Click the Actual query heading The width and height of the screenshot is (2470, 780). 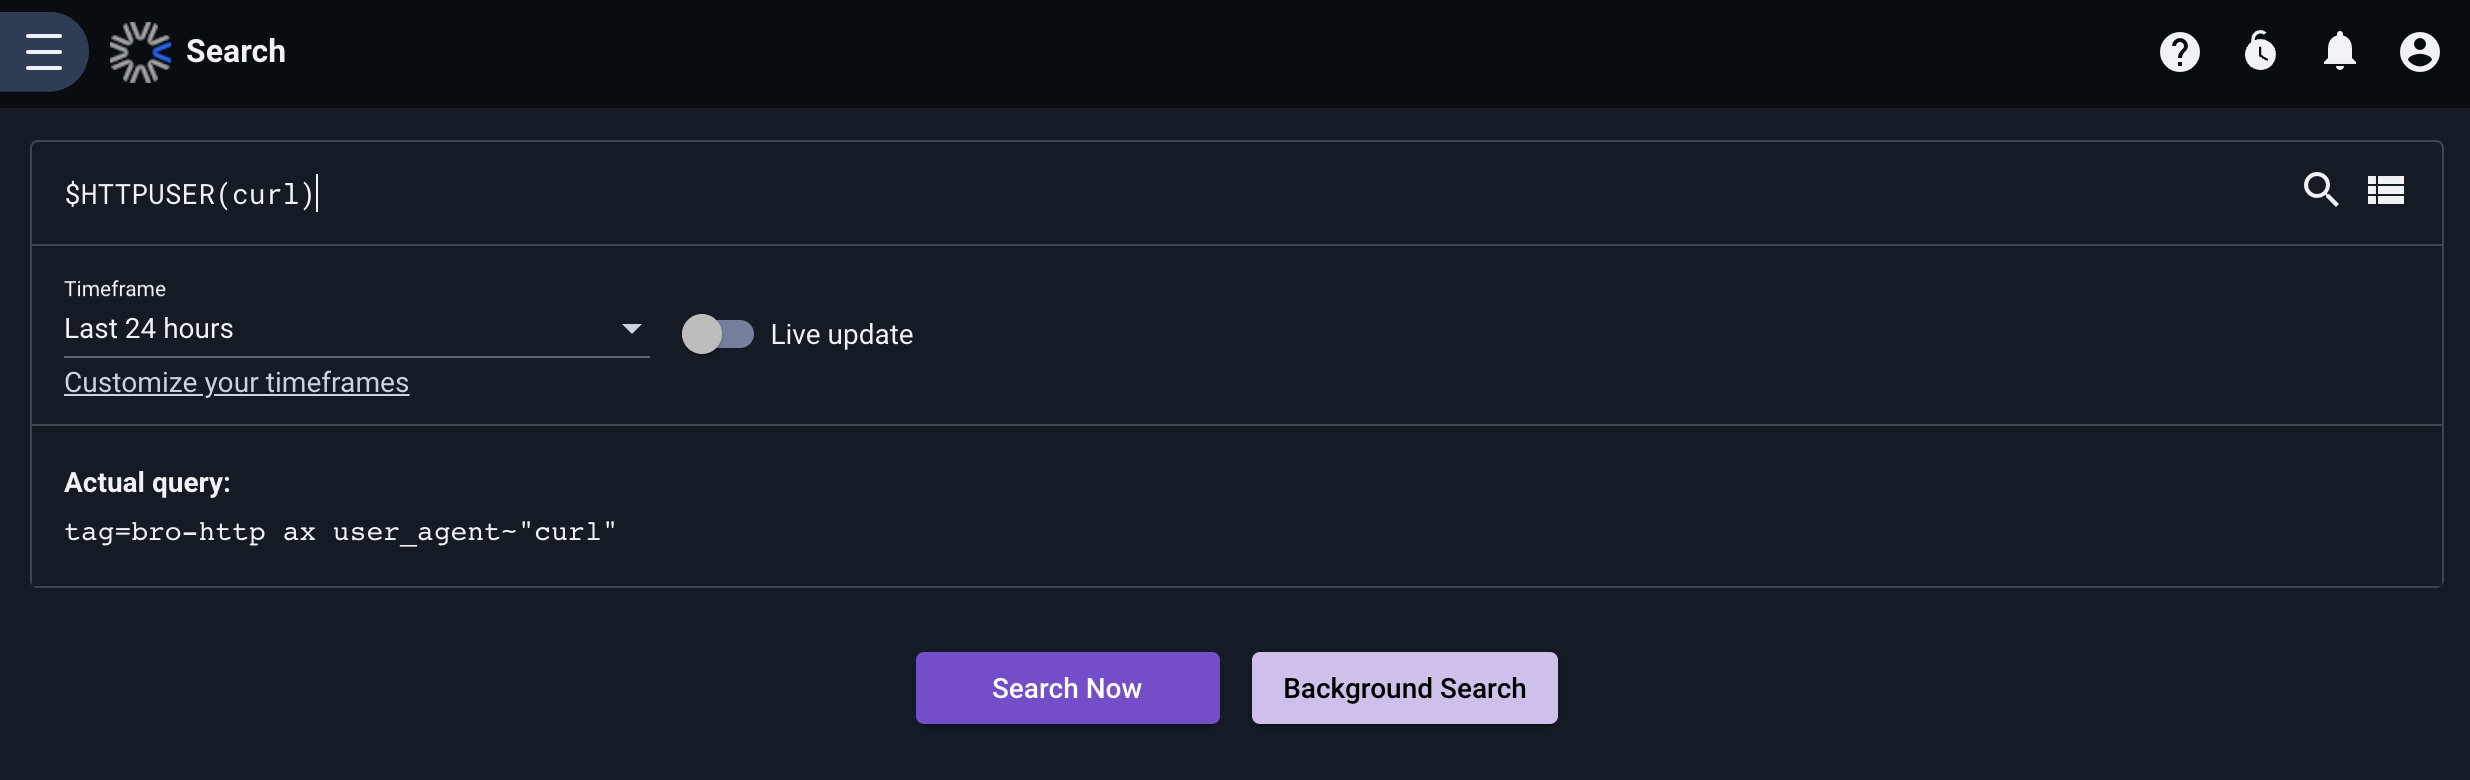click(x=147, y=483)
